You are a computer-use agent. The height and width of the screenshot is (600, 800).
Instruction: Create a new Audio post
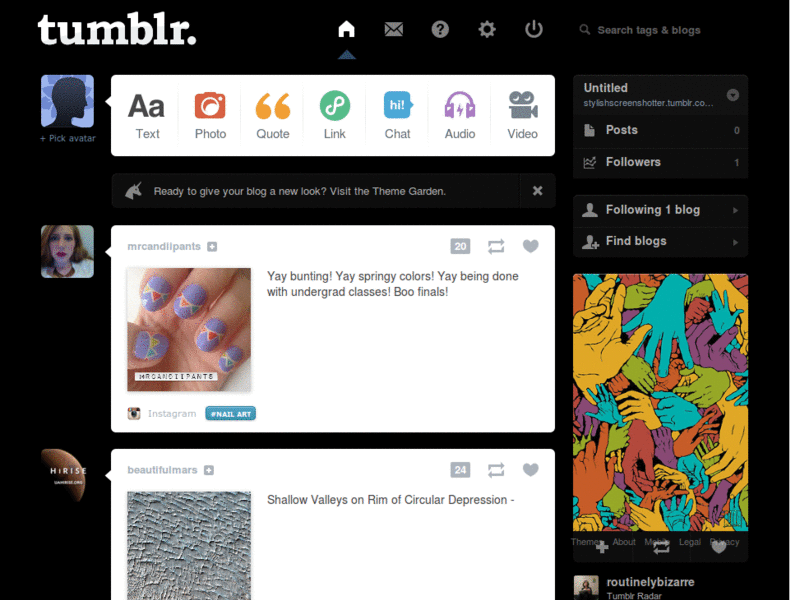click(x=460, y=116)
